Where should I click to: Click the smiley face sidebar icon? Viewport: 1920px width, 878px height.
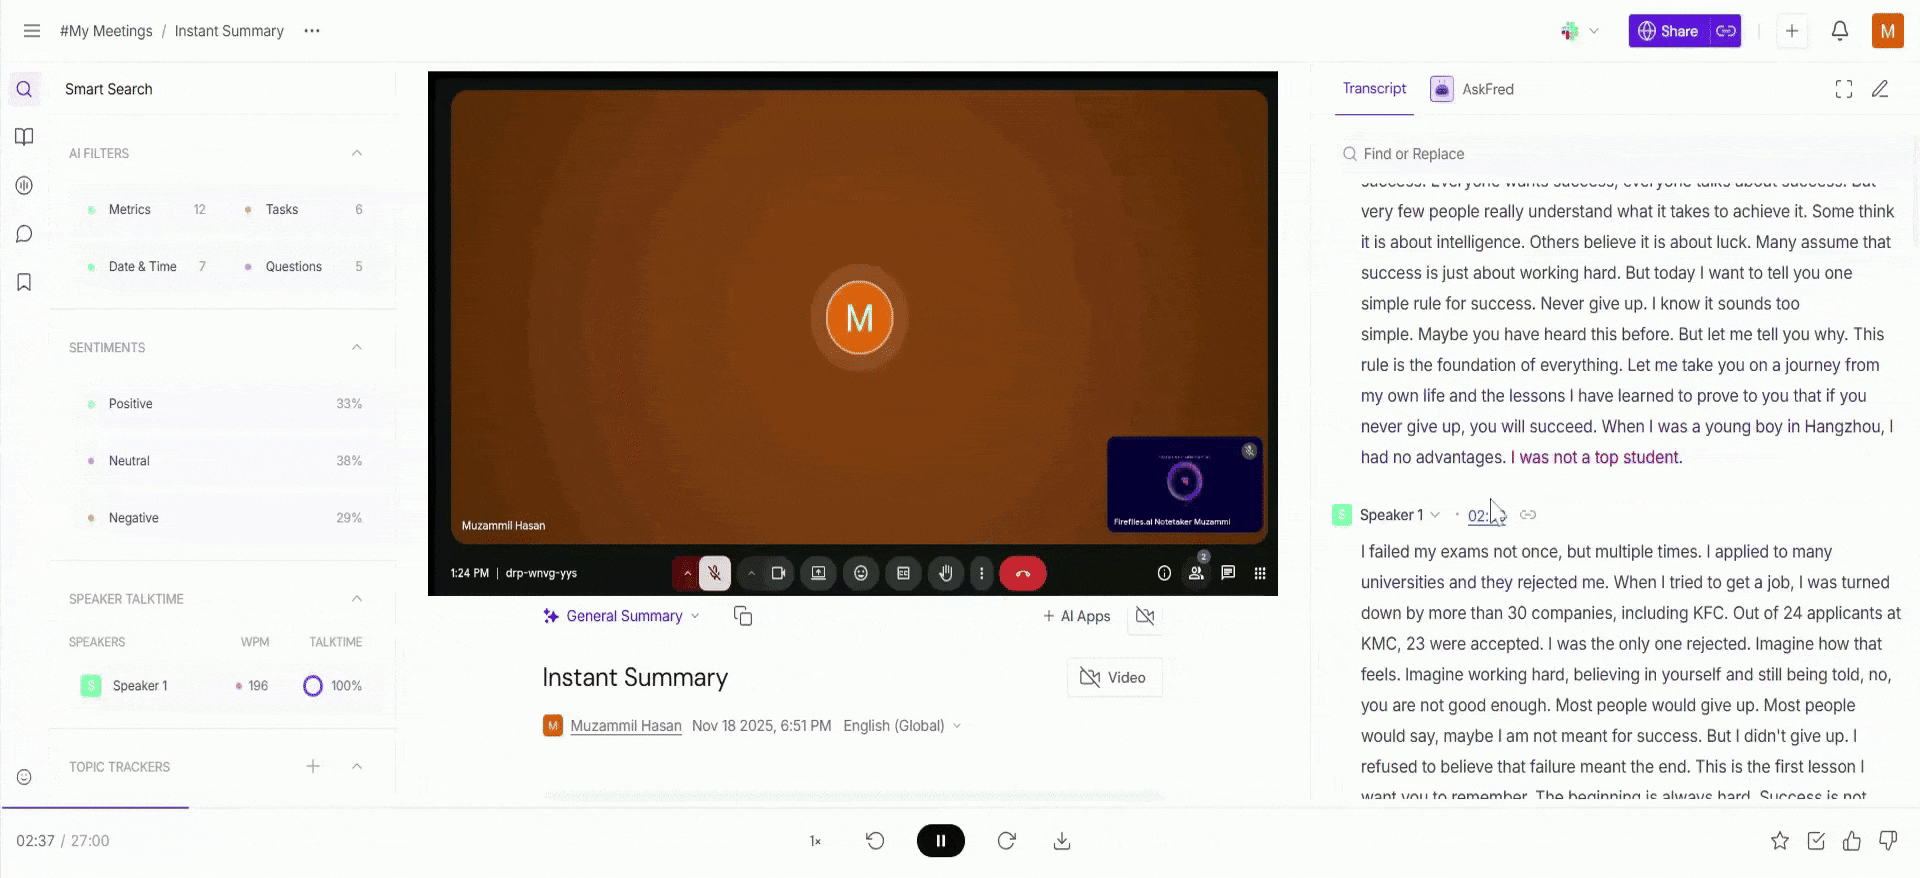tap(25, 777)
